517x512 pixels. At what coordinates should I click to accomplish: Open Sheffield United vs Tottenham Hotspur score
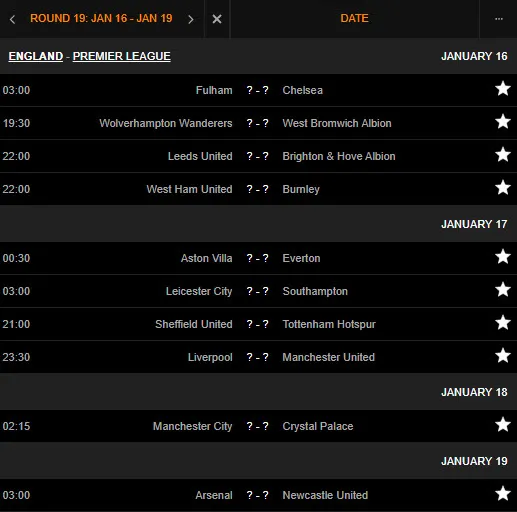[x=257, y=324]
